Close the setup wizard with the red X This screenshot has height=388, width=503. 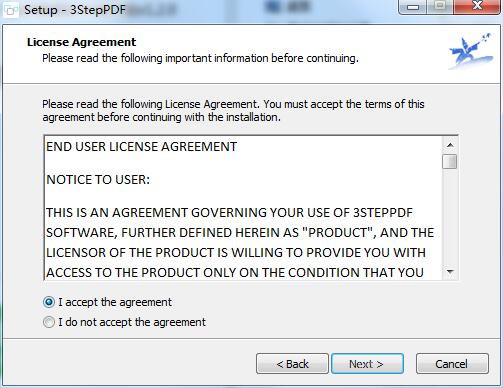(x=477, y=7)
